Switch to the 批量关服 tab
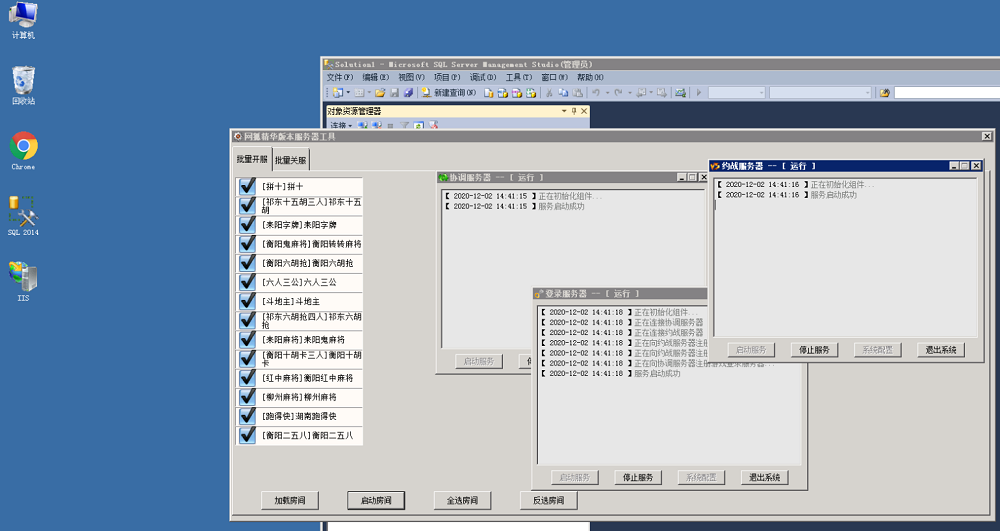This screenshot has height=531, width=1000. click(291, 160)
